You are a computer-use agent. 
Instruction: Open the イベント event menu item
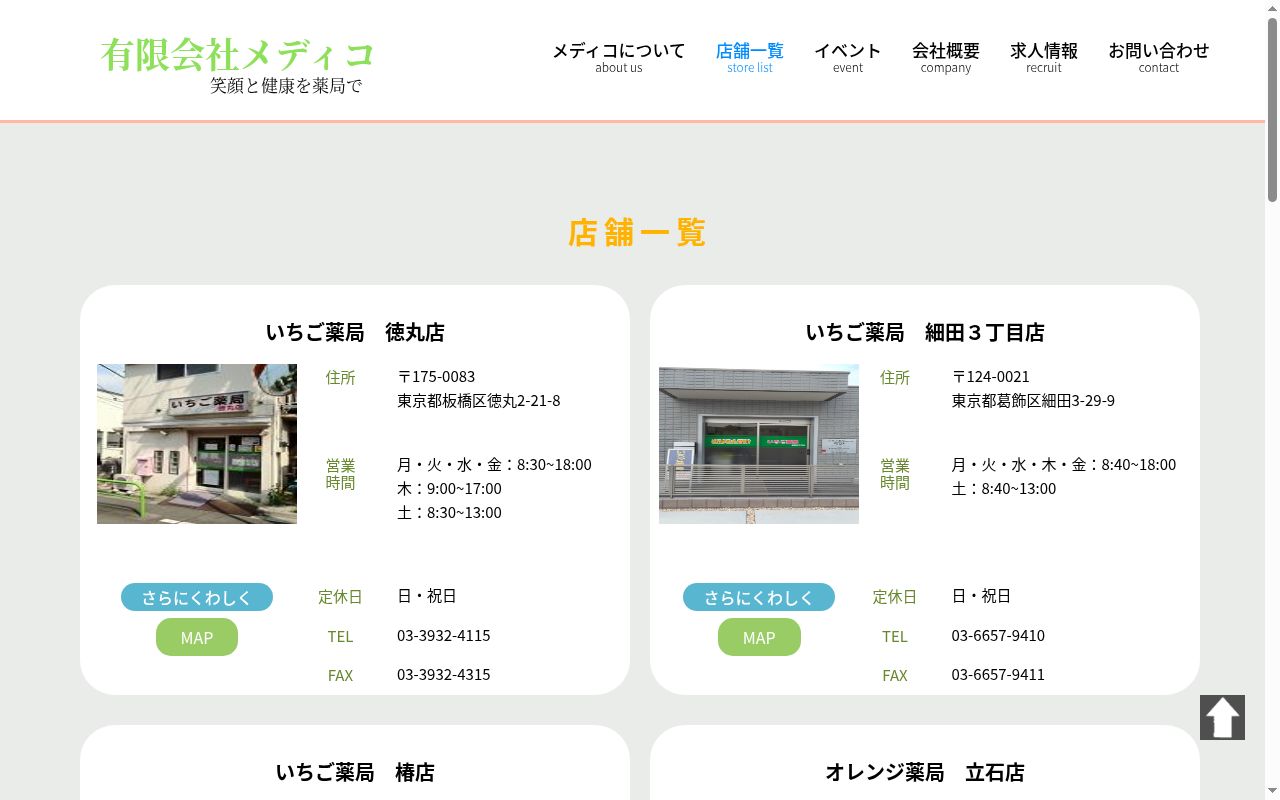[847, 57]
